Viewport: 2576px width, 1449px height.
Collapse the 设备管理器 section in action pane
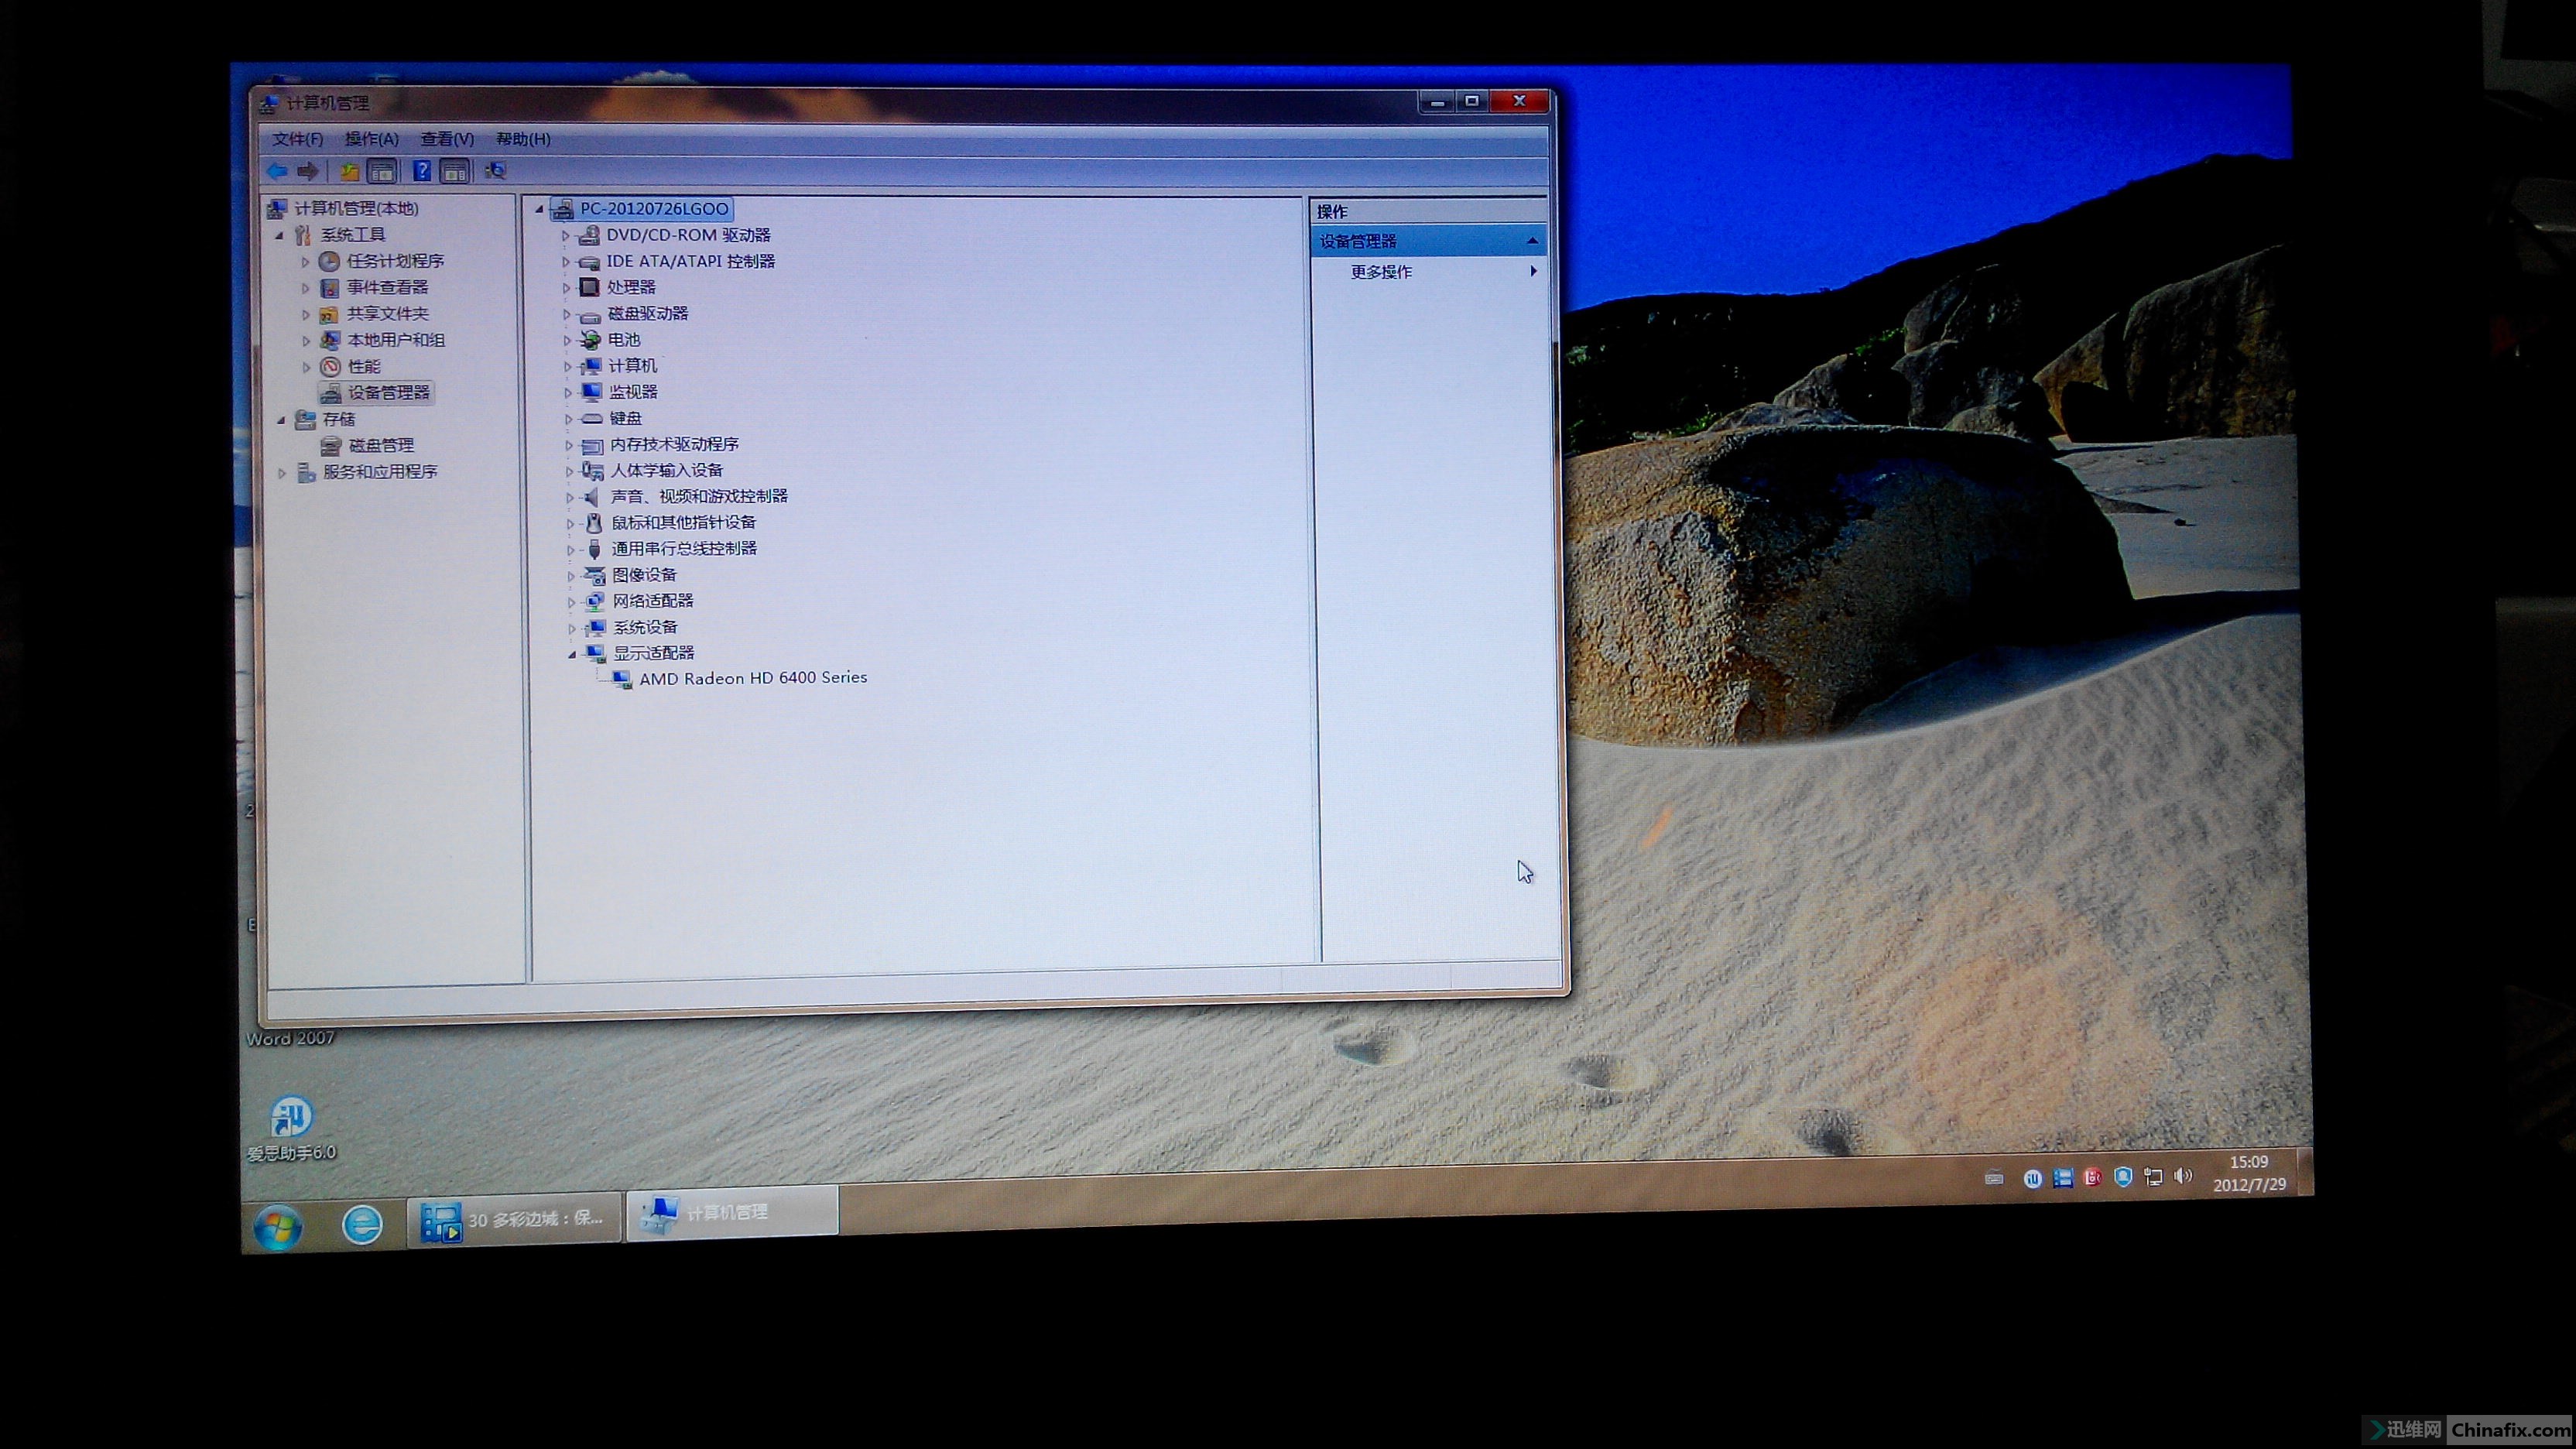click(x=1532, y=241)
